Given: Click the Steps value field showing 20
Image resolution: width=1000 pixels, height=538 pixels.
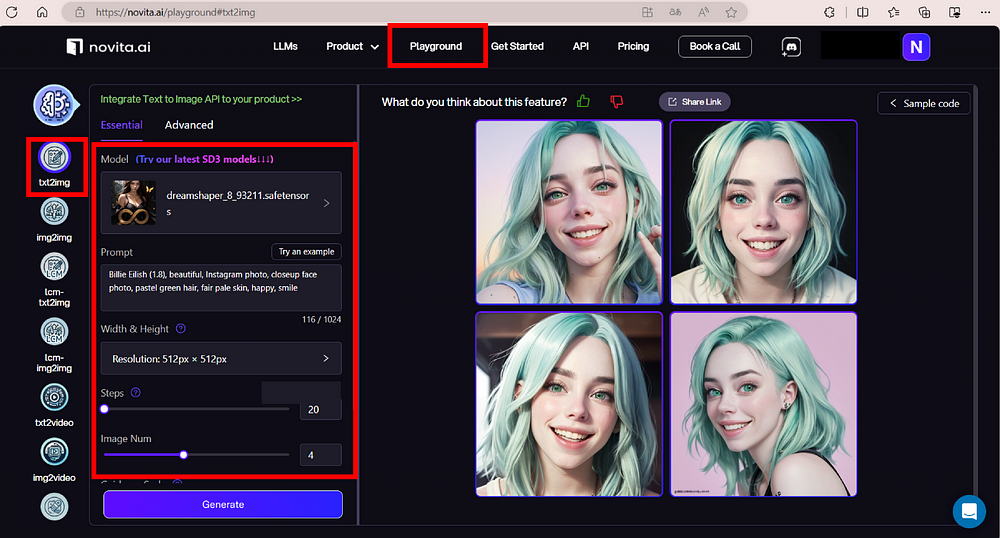Looking at the screenshot, I should click(320, 409).
